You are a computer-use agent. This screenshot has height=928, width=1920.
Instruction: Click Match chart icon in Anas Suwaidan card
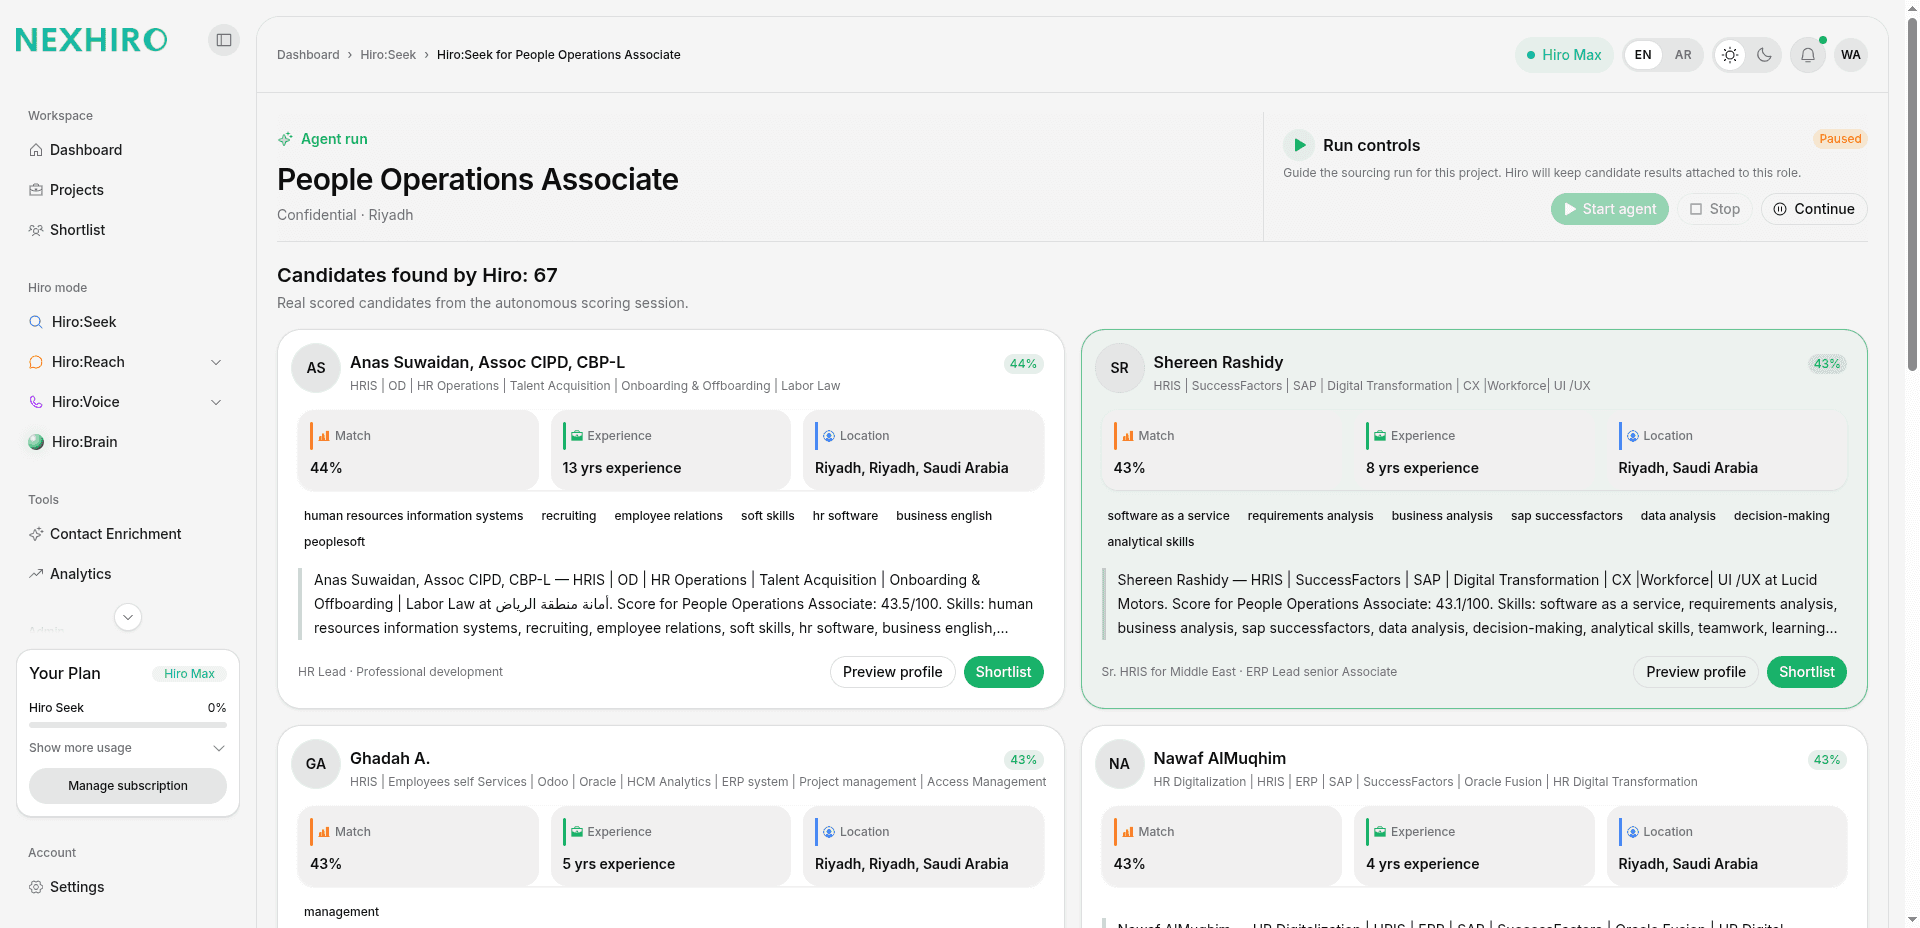point(324,436)
